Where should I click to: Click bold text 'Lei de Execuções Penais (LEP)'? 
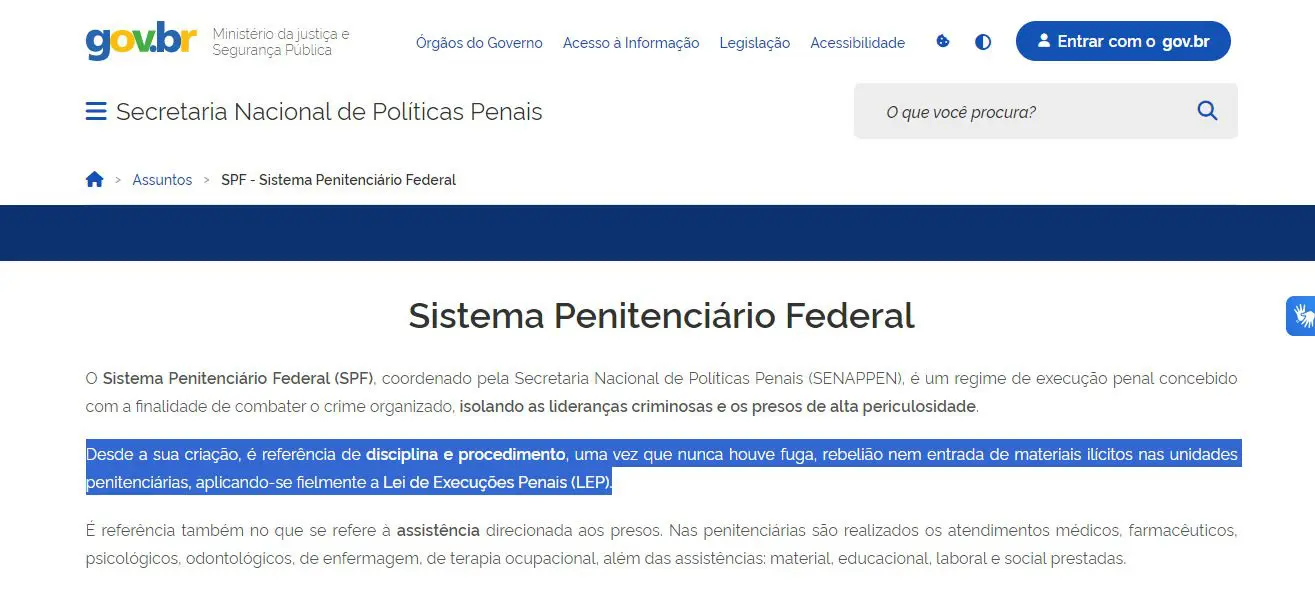click(x=496, y=483)
